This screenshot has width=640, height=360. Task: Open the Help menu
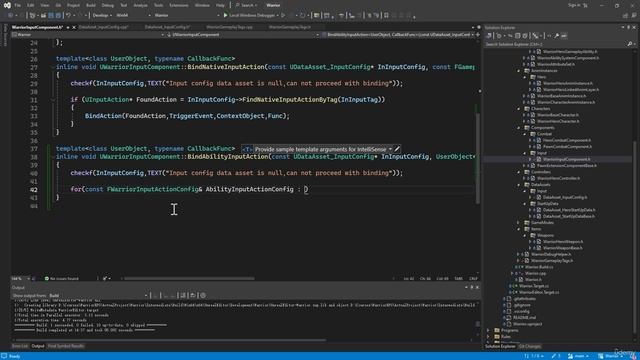[x=220, y=5]
